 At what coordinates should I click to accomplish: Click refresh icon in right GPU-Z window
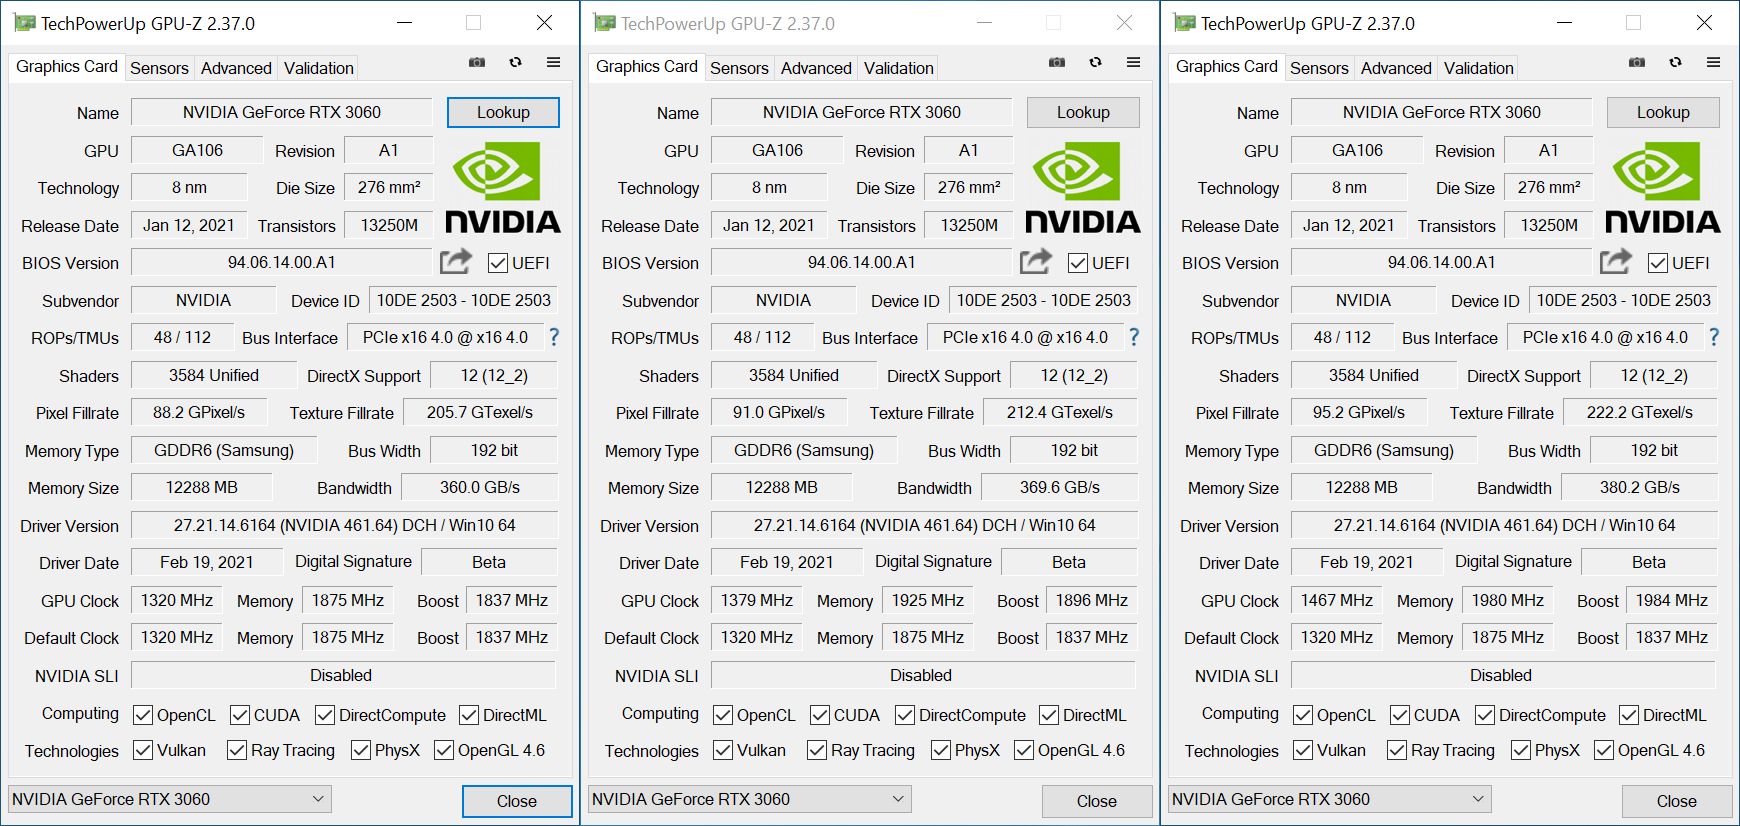click(1675, 62)
